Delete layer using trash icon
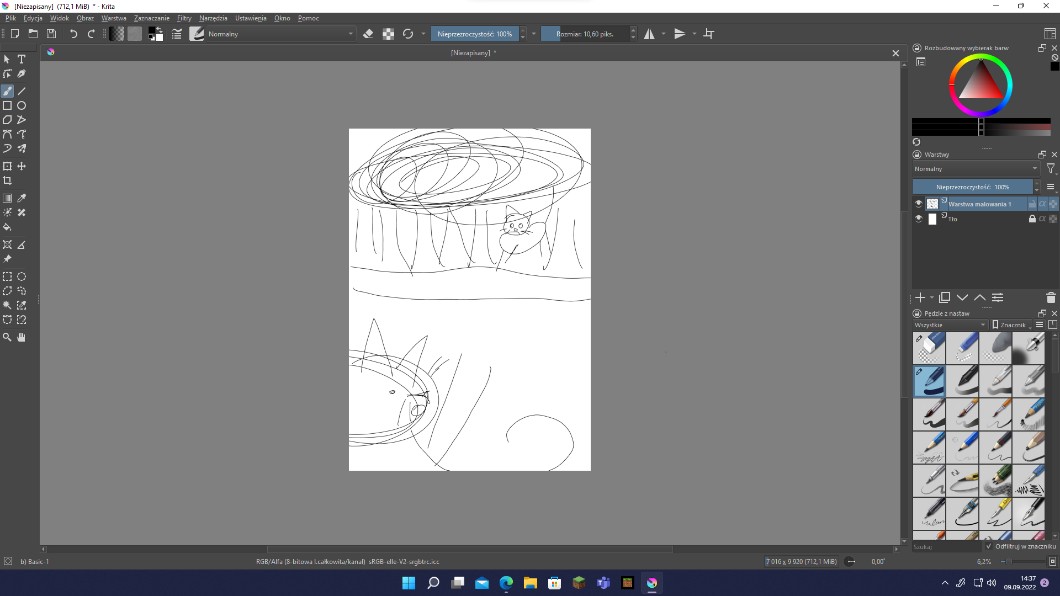This screenshot has height=596, width=1060. click(x=1050, y=298)
